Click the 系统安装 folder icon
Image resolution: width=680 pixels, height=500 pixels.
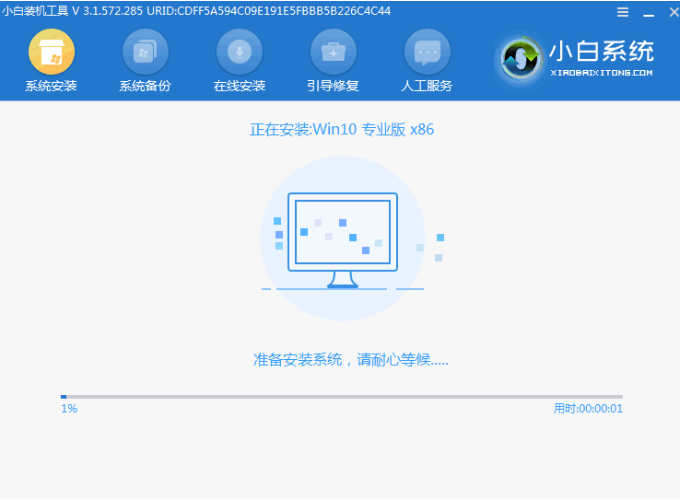51,52
